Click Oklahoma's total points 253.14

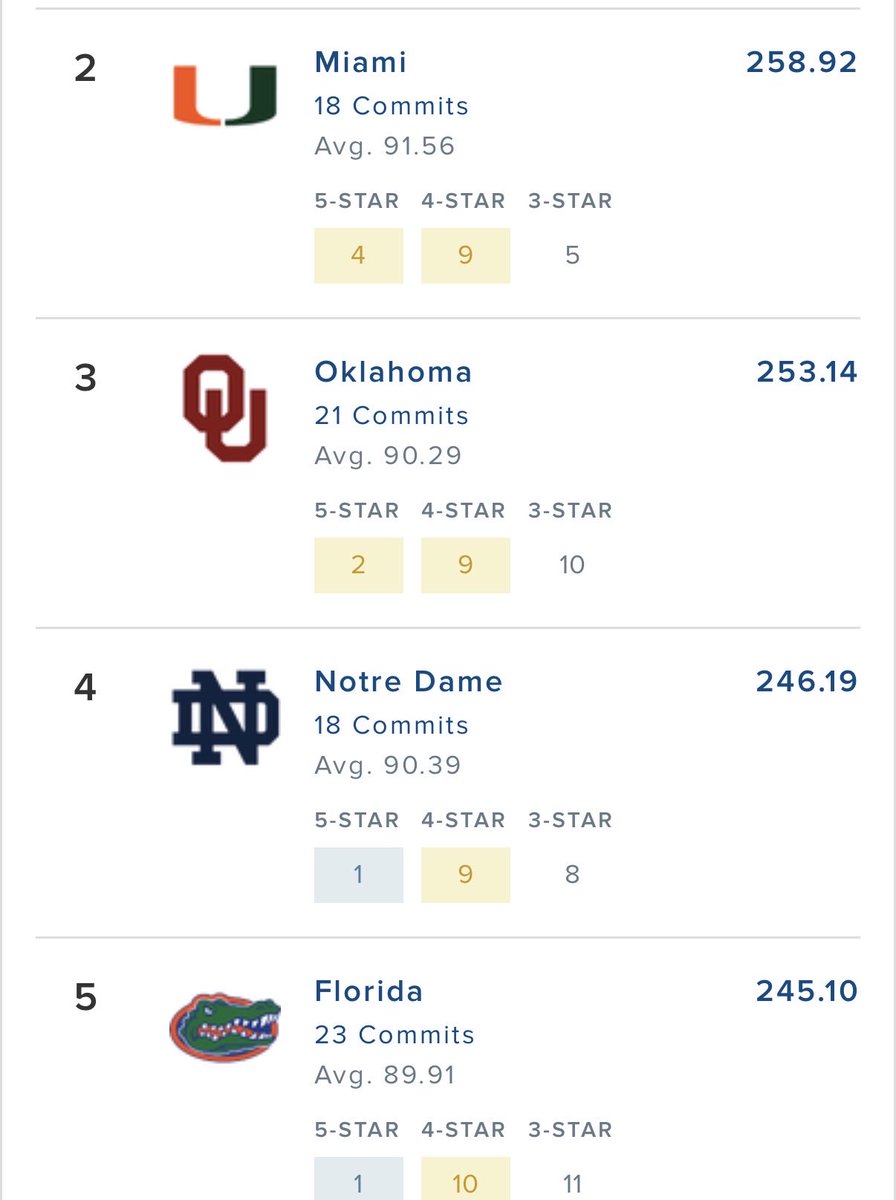pos(806,372)
